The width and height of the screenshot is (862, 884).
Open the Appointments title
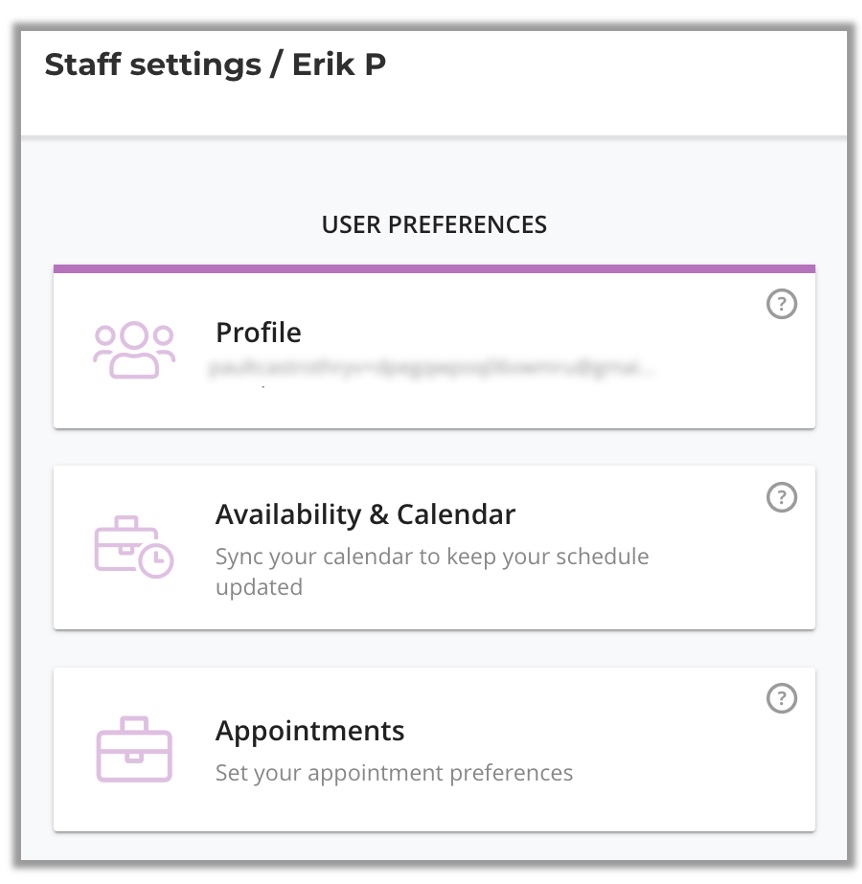tap(310, 731)
